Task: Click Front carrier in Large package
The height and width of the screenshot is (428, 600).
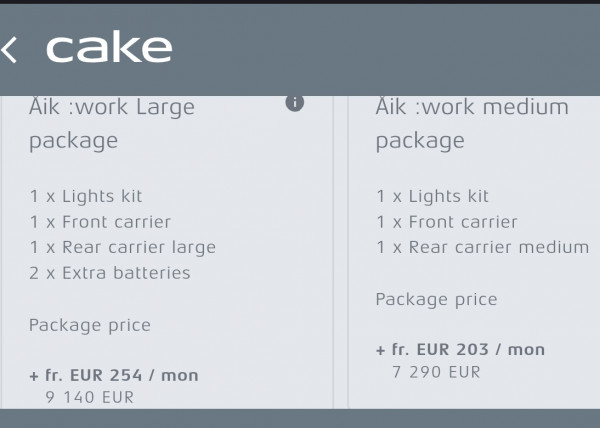Action: pos(100,222)
